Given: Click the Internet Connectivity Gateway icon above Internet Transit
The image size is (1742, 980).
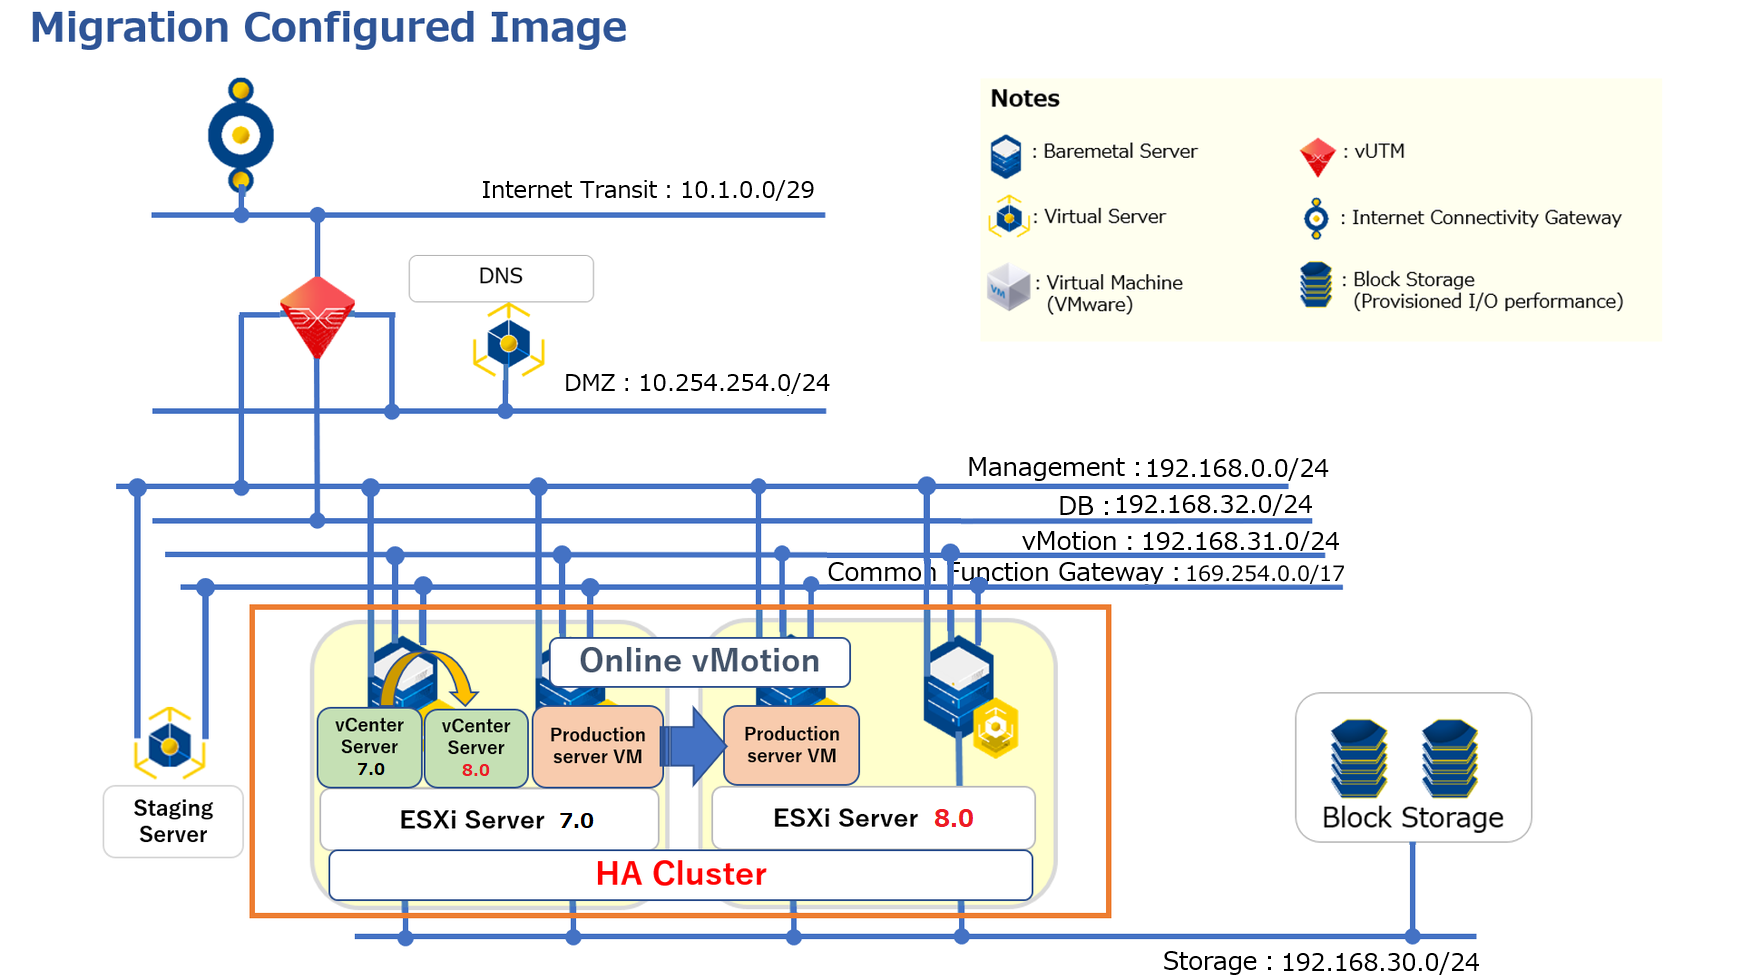Looking at the screenshot, I should coord(240,135).
